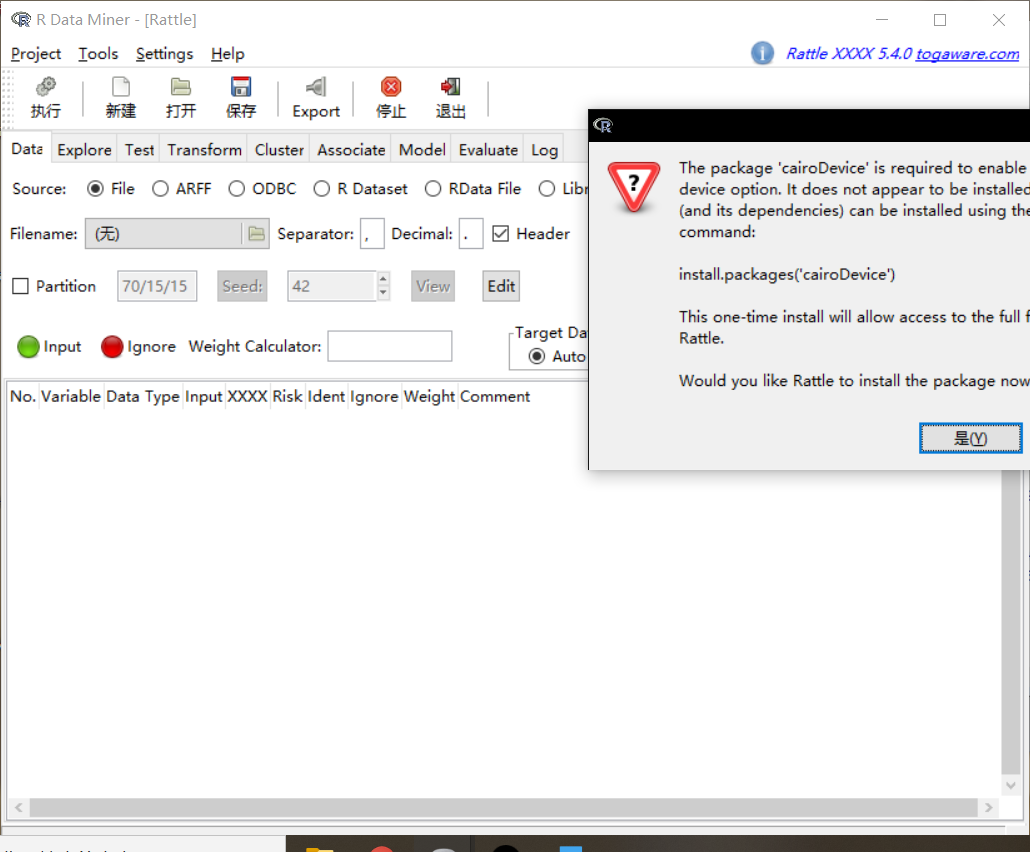Open the Tools menu
Viewport: 1030px width, 852px height.
[99, 54]
